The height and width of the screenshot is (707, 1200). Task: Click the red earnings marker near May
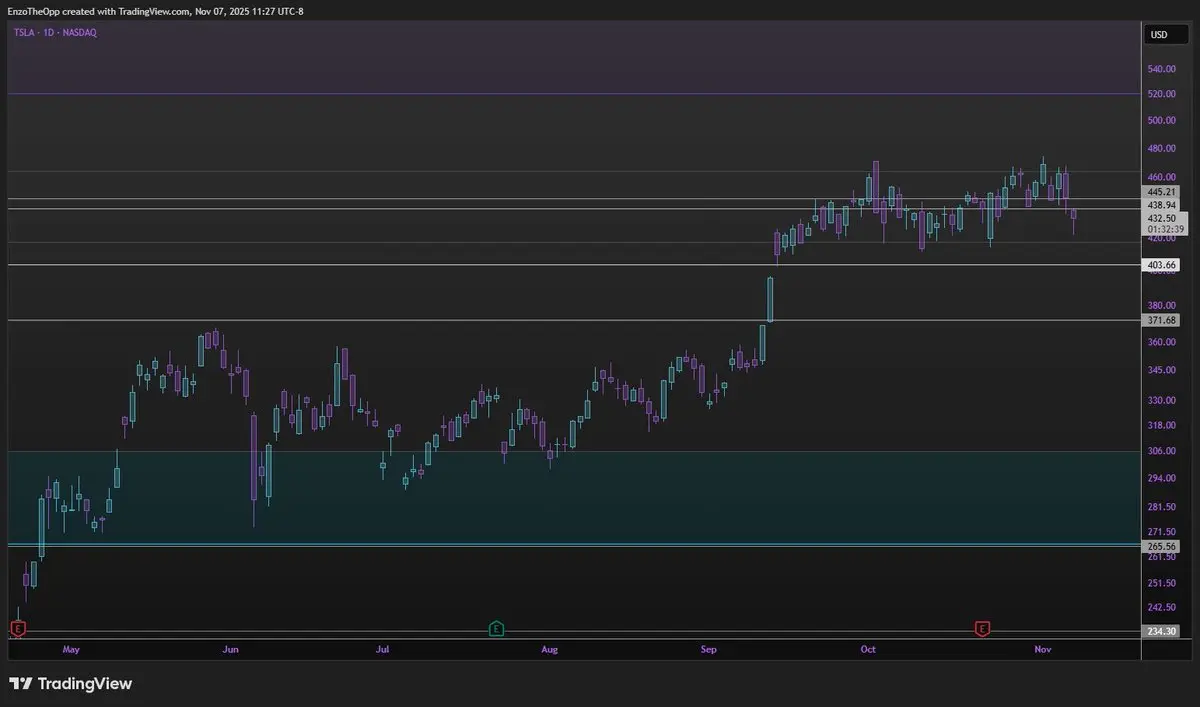tap(17, 628)
